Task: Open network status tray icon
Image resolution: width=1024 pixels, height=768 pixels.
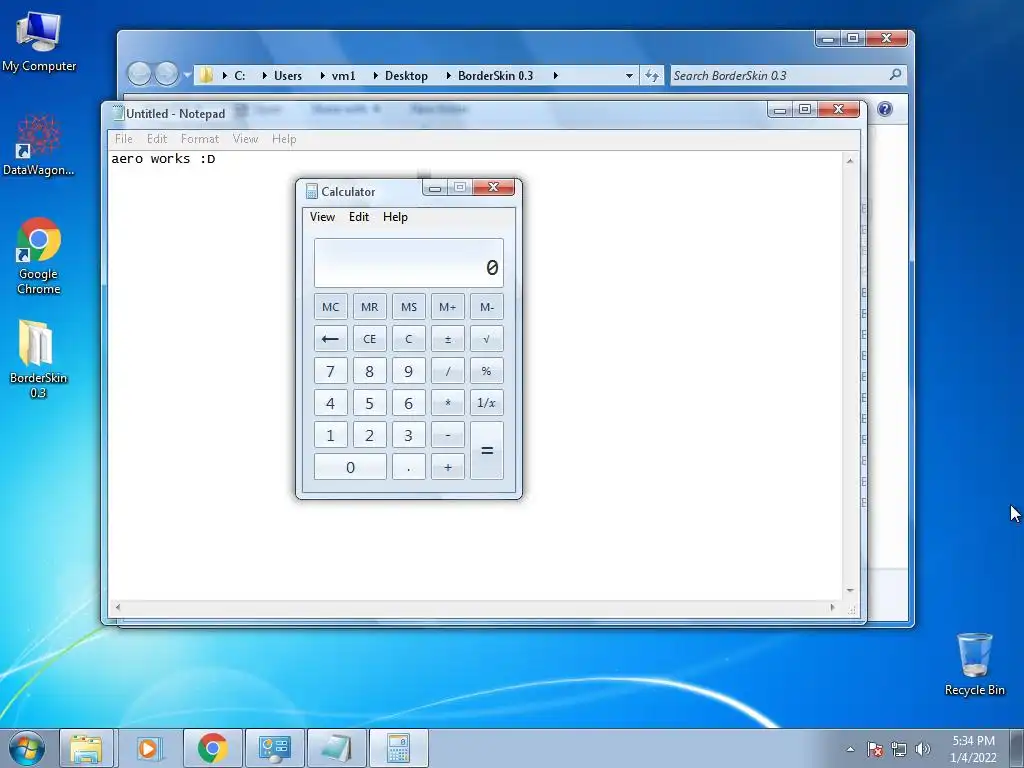Action: (899, 749)
